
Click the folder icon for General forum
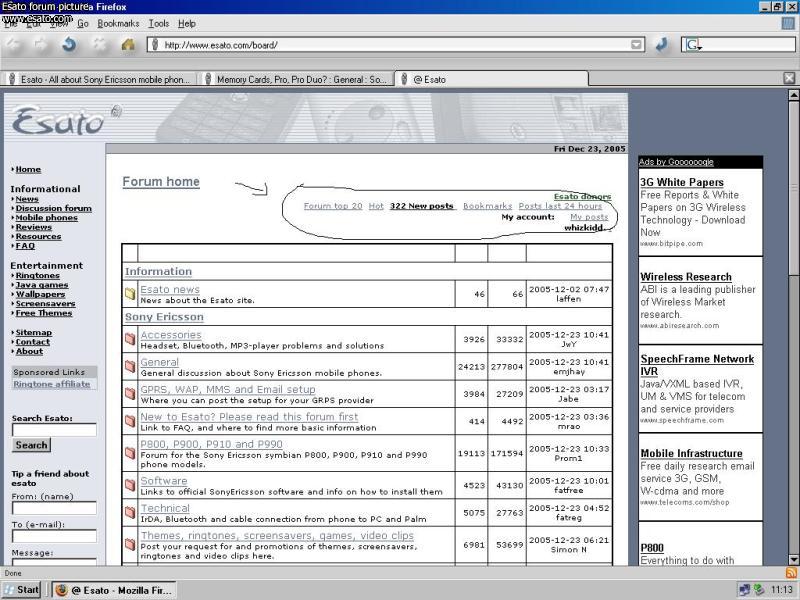point(130,366)
